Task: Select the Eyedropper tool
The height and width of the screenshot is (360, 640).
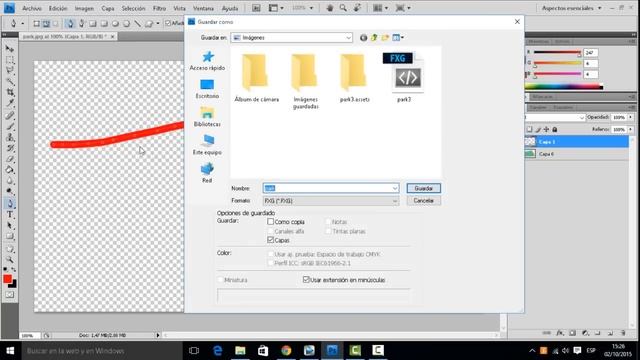Action: tap(10, 103)
